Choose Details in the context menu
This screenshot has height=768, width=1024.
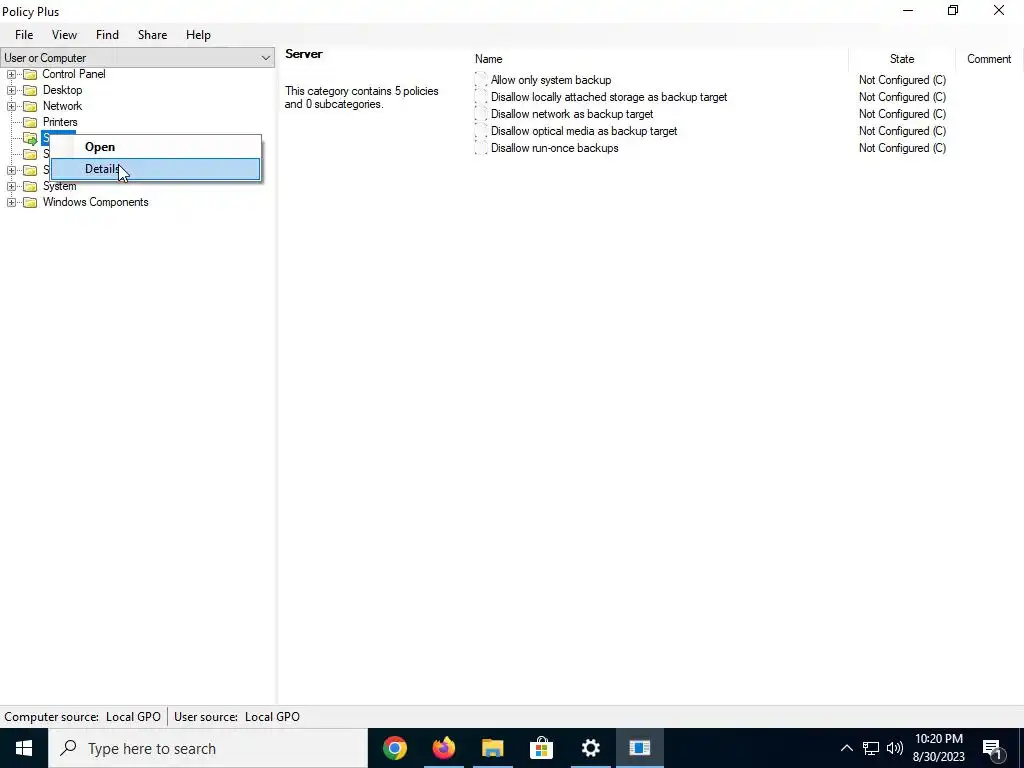click(x=155, y=169)
